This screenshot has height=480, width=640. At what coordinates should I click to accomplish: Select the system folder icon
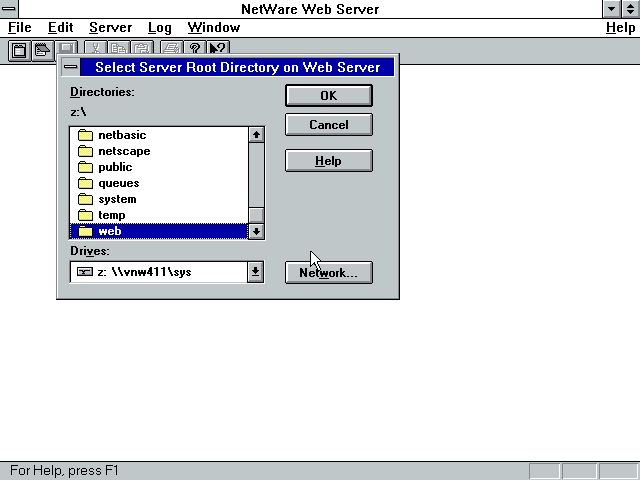click(x=85, y=199)
